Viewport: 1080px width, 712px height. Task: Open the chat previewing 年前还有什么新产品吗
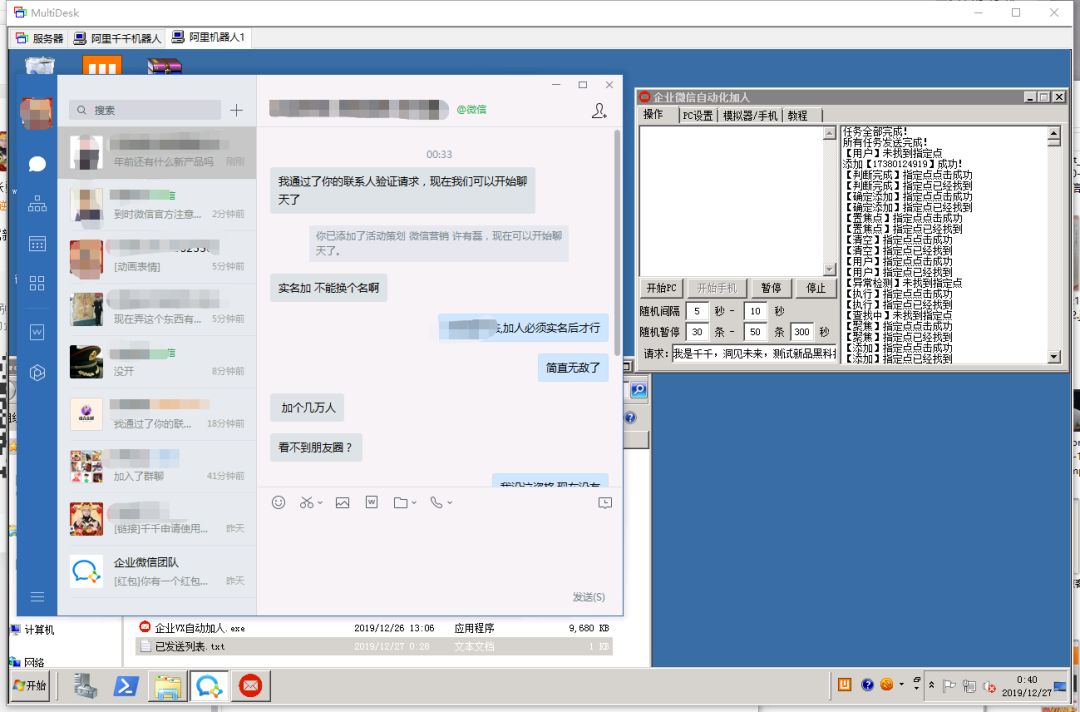(x=157, y=153)
